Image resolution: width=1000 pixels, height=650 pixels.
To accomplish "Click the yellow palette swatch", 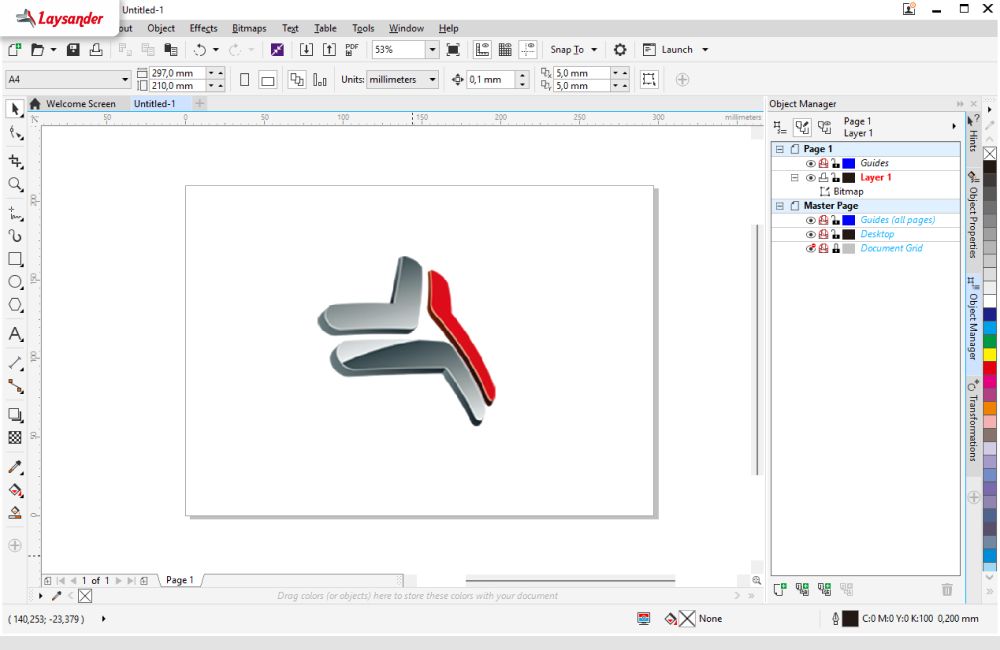I will point(990,354).
